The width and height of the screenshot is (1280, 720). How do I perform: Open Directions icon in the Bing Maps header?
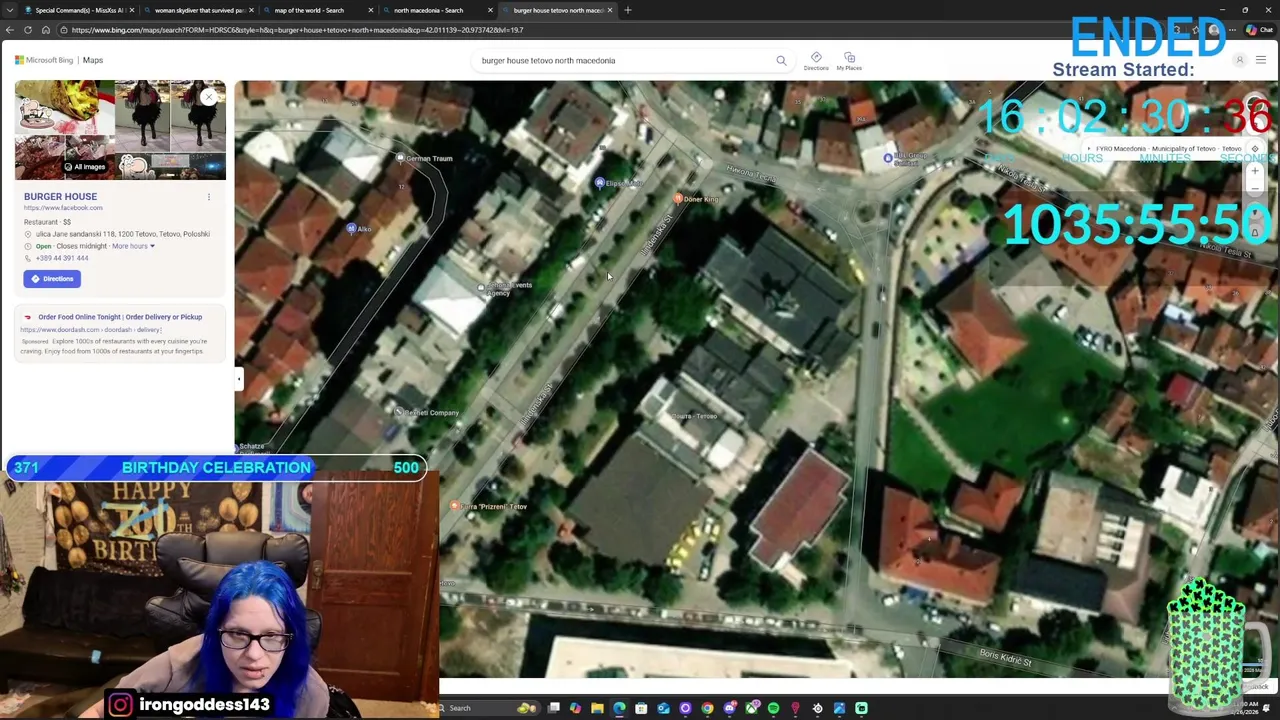pos(816,60)
